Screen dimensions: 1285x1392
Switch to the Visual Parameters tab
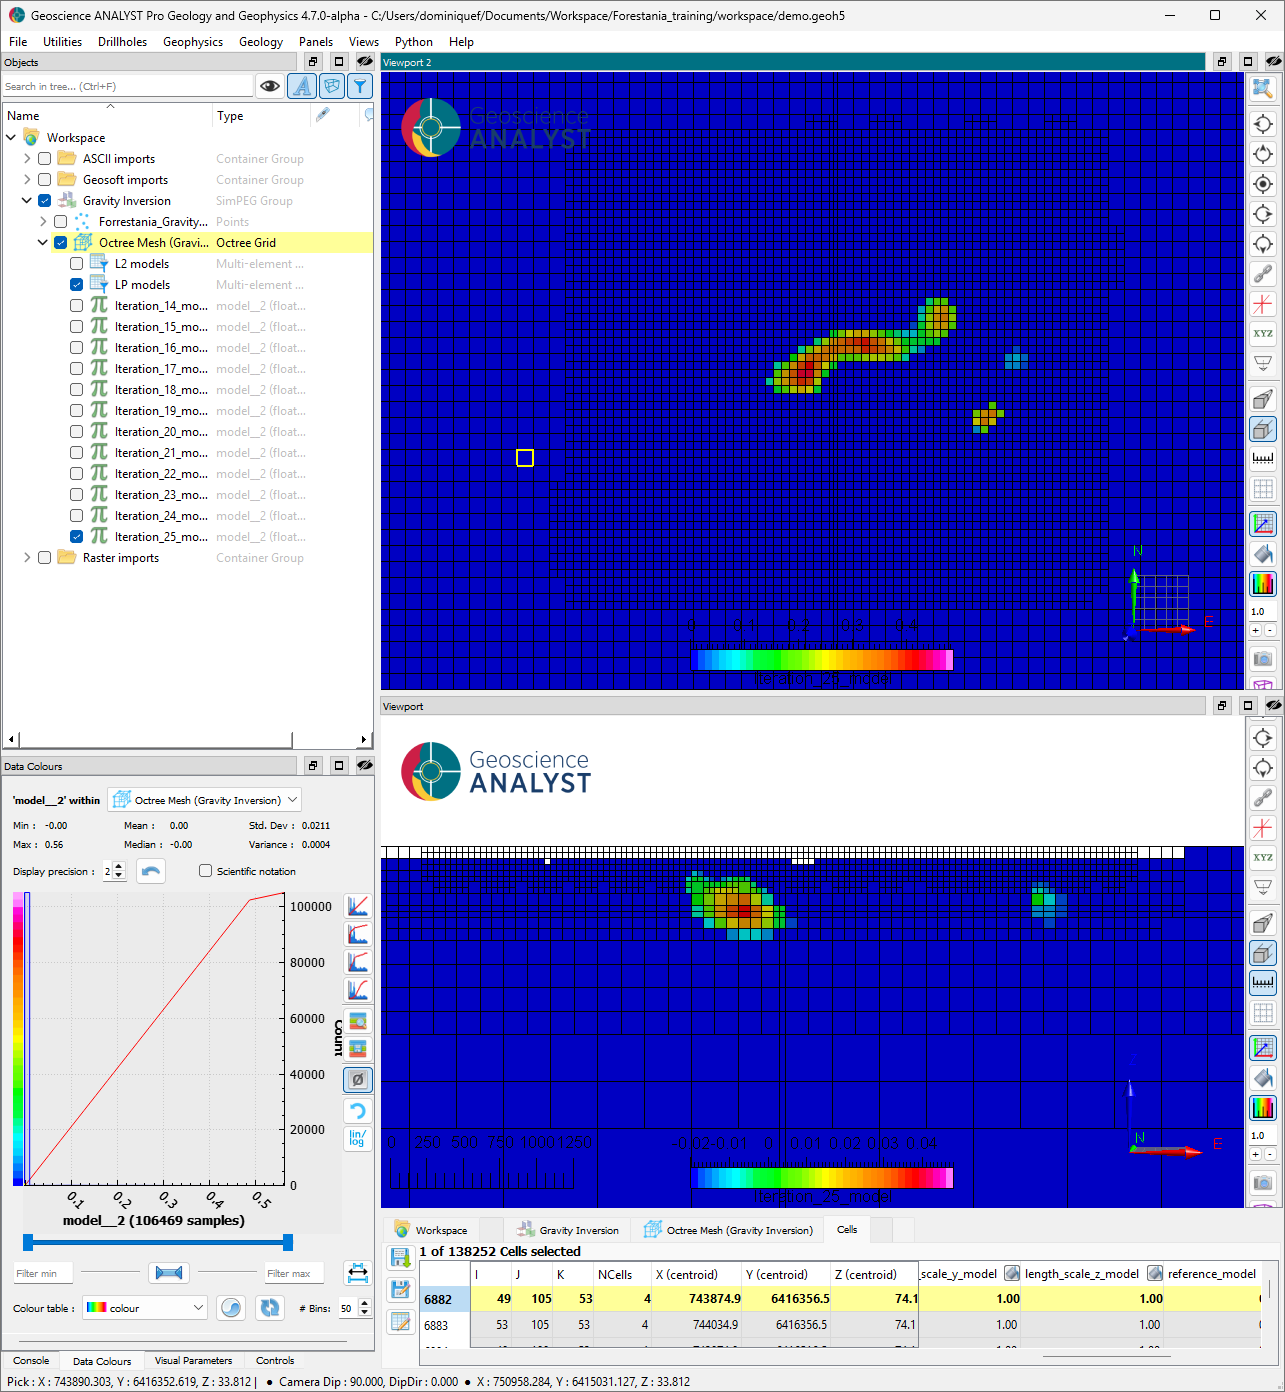(193, 1360)
